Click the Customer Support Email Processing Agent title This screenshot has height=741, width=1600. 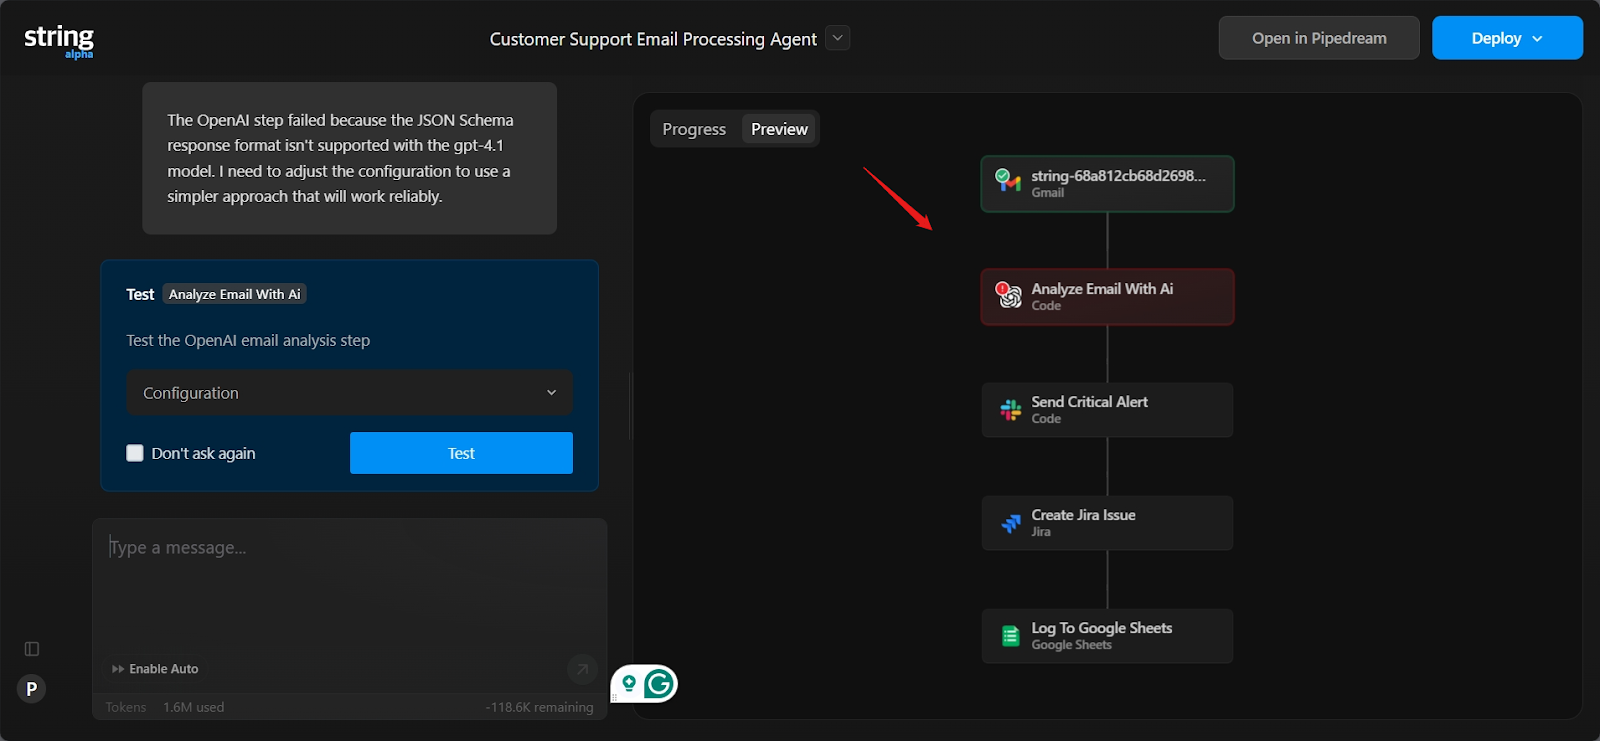click(x=653, y=39)
